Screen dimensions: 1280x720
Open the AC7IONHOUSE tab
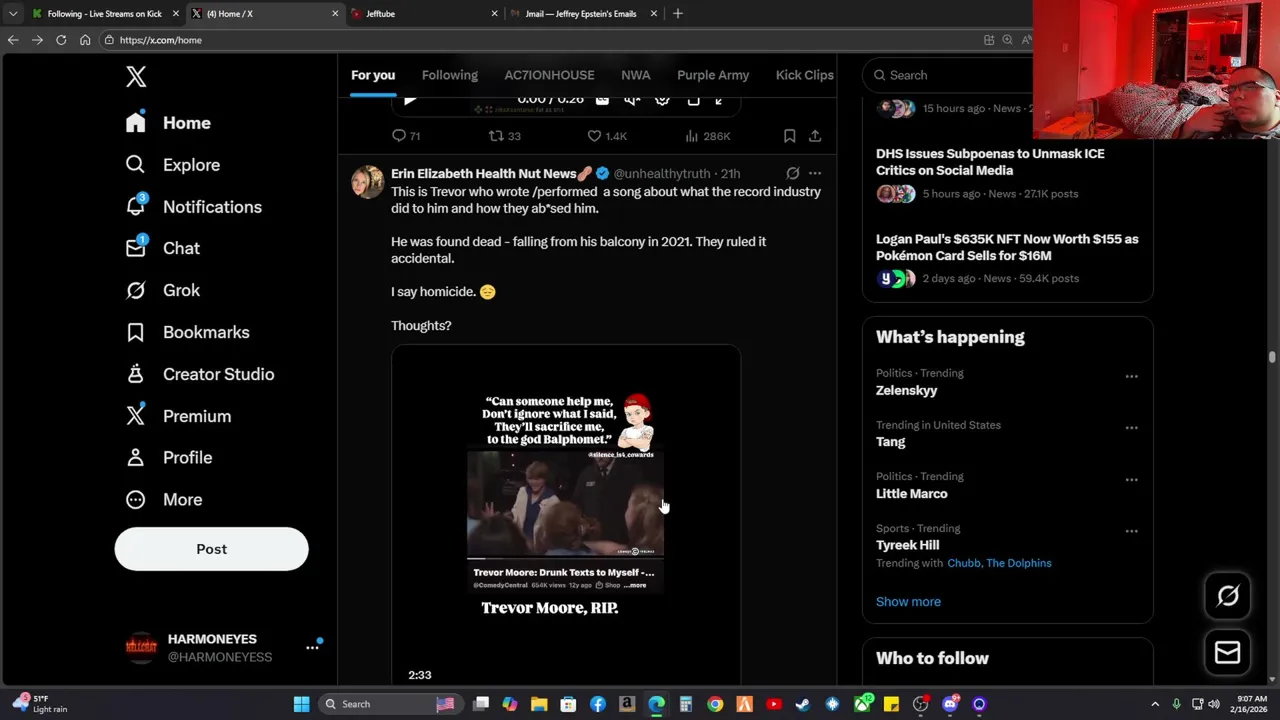[x=549, y=75]
